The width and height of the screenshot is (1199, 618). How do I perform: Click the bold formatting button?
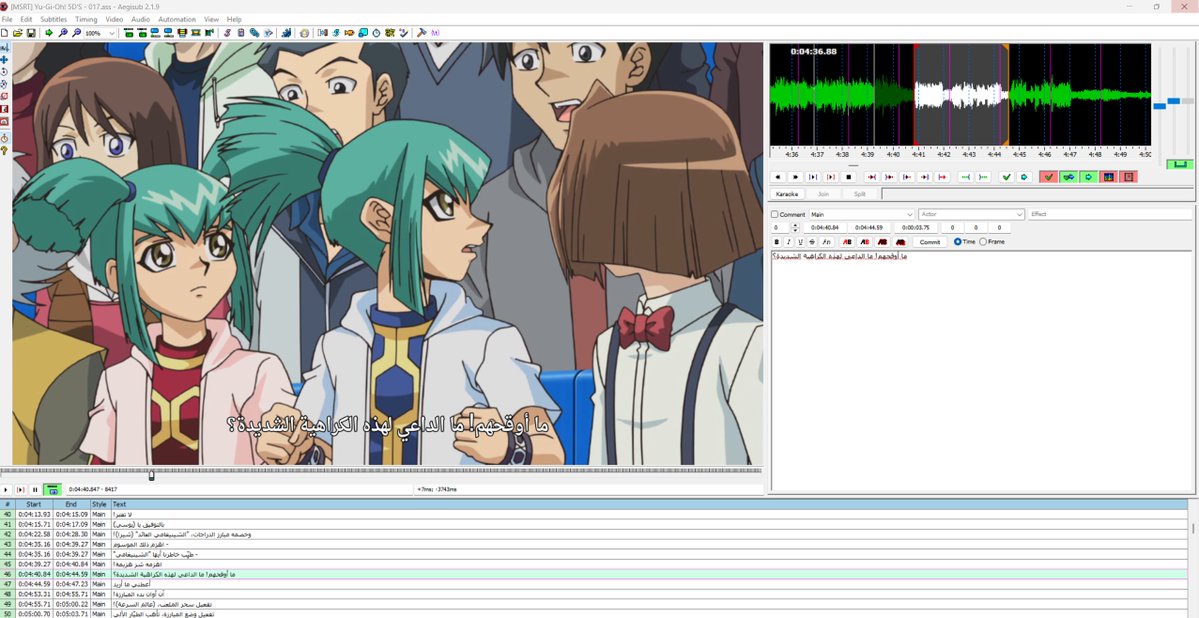pos(777,242)
